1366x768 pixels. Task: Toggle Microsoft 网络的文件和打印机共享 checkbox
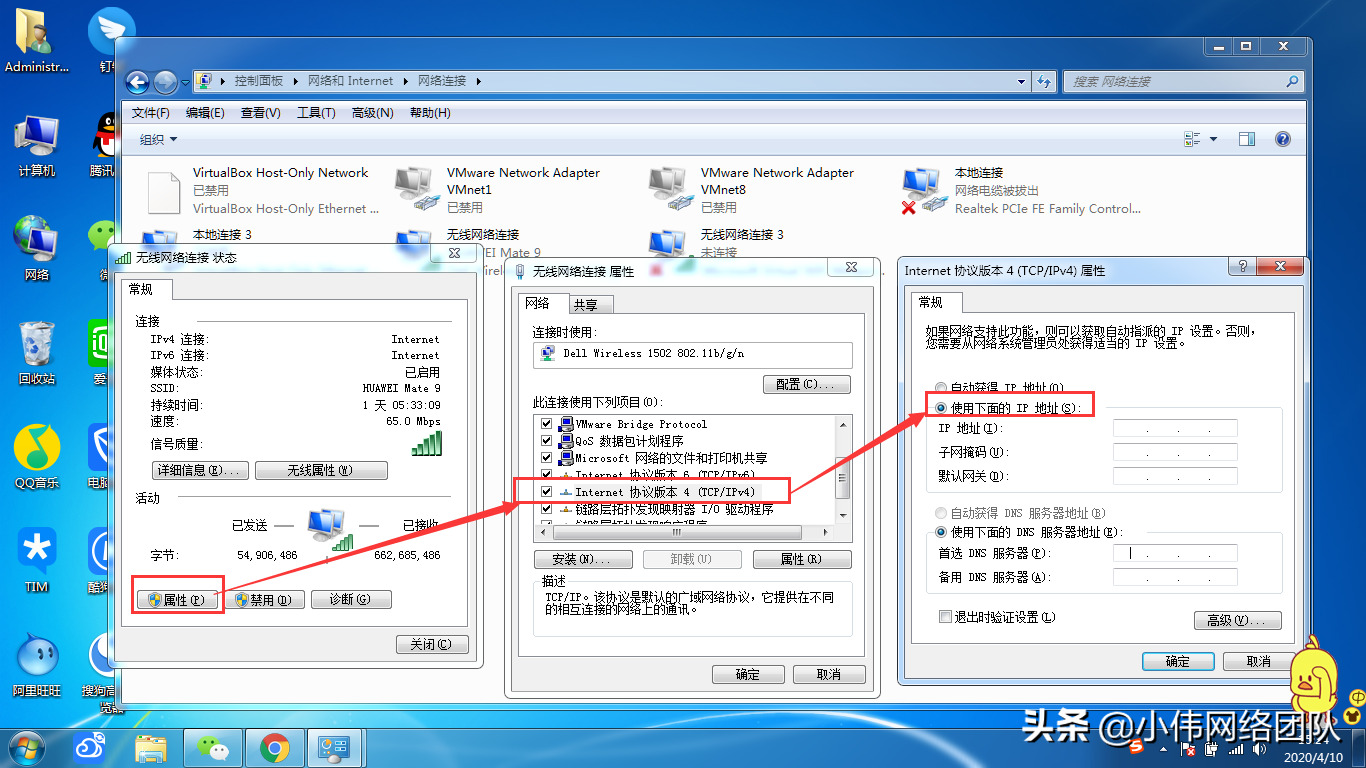coord(546,458)
